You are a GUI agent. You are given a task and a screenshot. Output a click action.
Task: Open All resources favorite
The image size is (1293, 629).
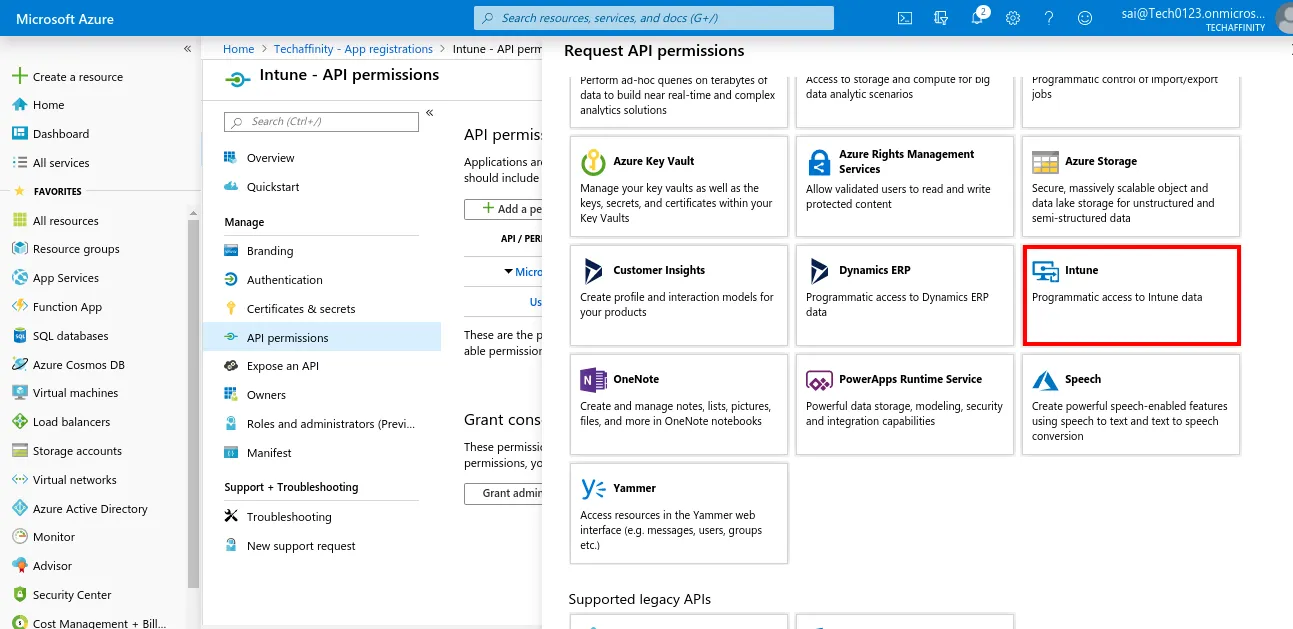click(55, 221)
